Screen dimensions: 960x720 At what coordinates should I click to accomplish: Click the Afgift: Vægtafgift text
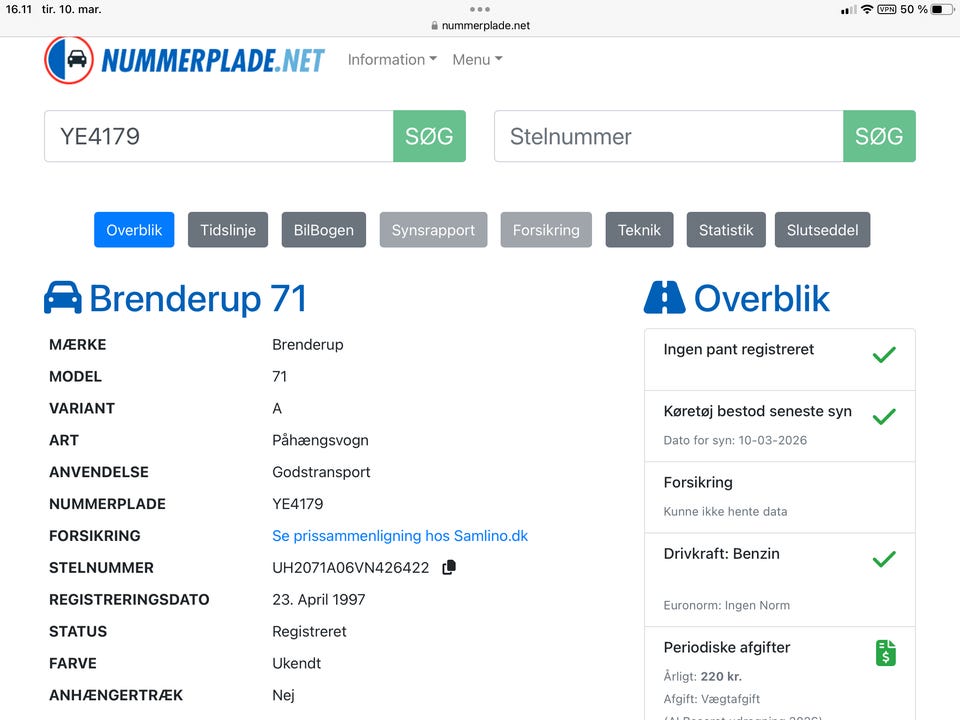click(711, 699)
